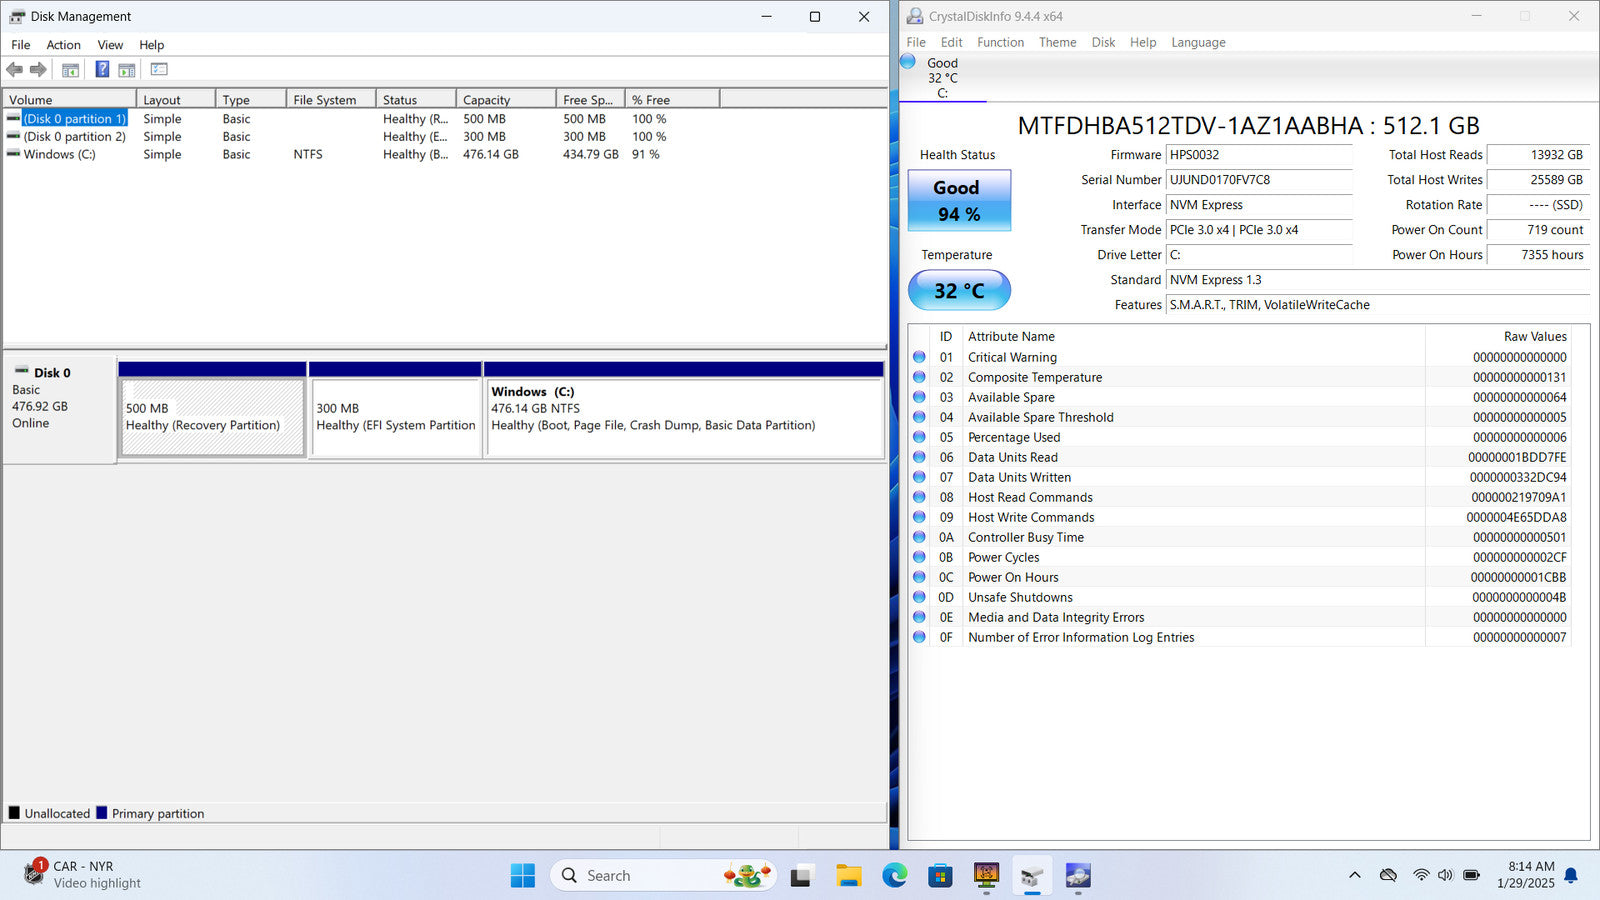Open Task View from the taskbar

801,876
